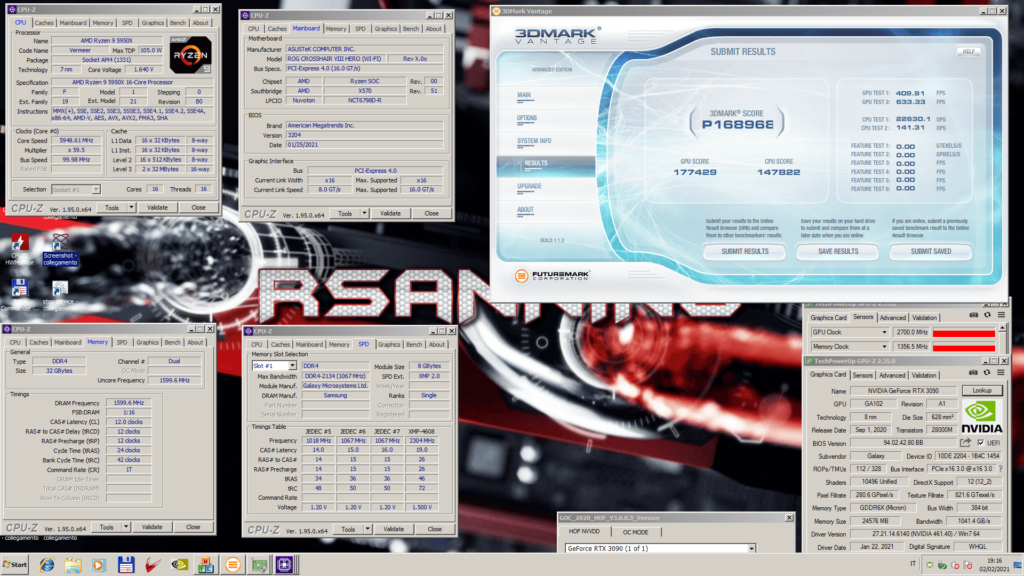1024x576 pixels.
Task: Switch to the orange 3DMark taskbar button
Action: [232, 565]
